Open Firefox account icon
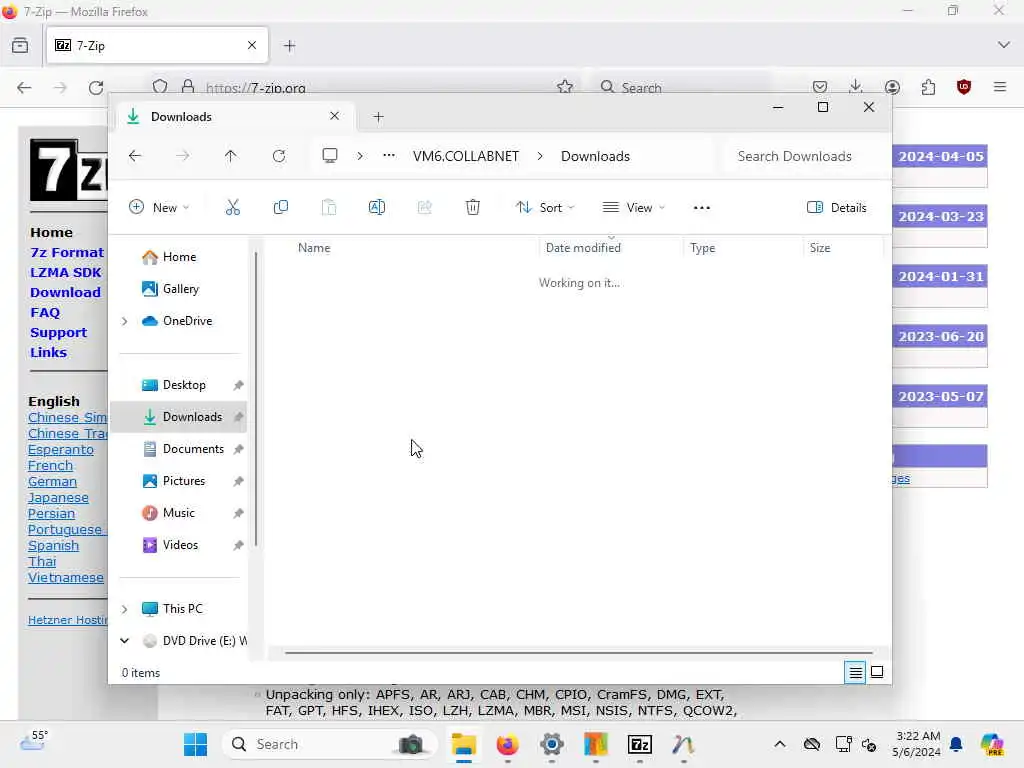Screen dimensions: 1024x768 point(892,87)
